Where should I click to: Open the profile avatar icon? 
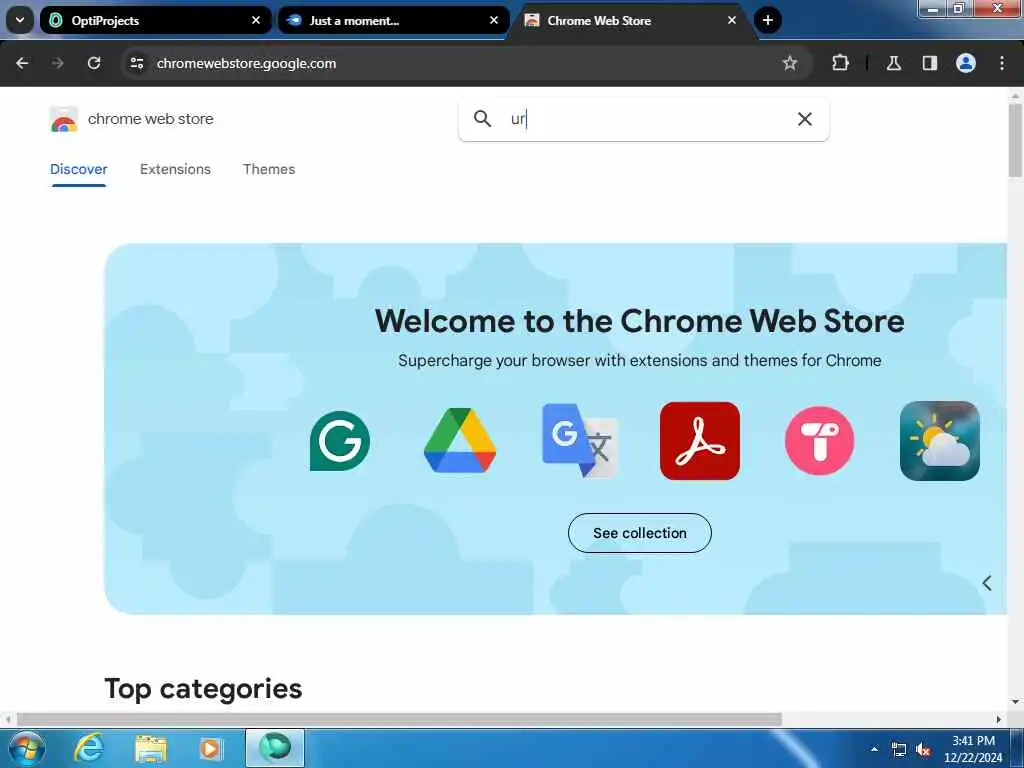pyautogui.click(x=965, y=63)
